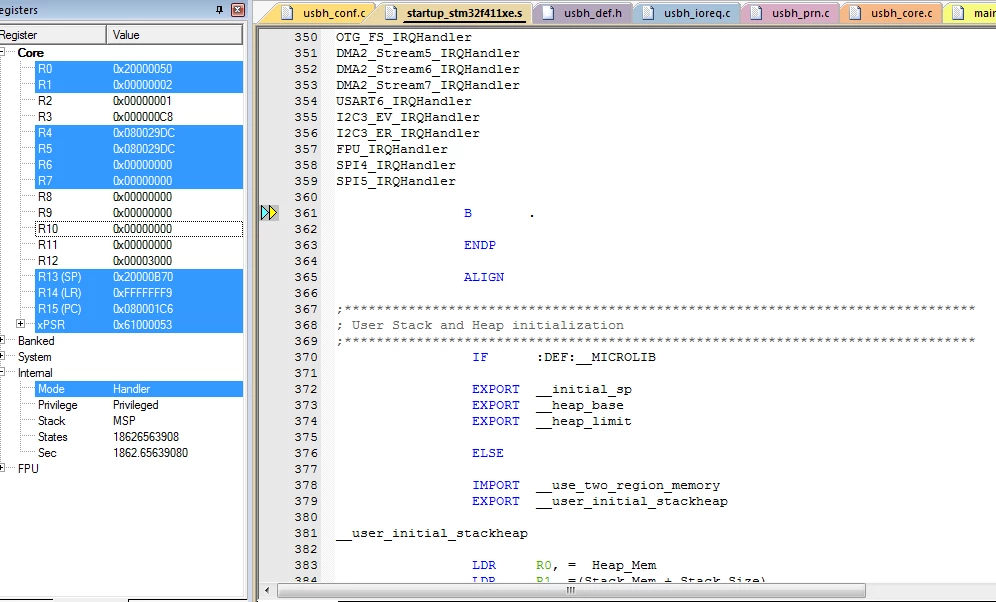Click the file icon on startup_stm32f411xe.s tab
996x602 pixels.
(391, 13)
